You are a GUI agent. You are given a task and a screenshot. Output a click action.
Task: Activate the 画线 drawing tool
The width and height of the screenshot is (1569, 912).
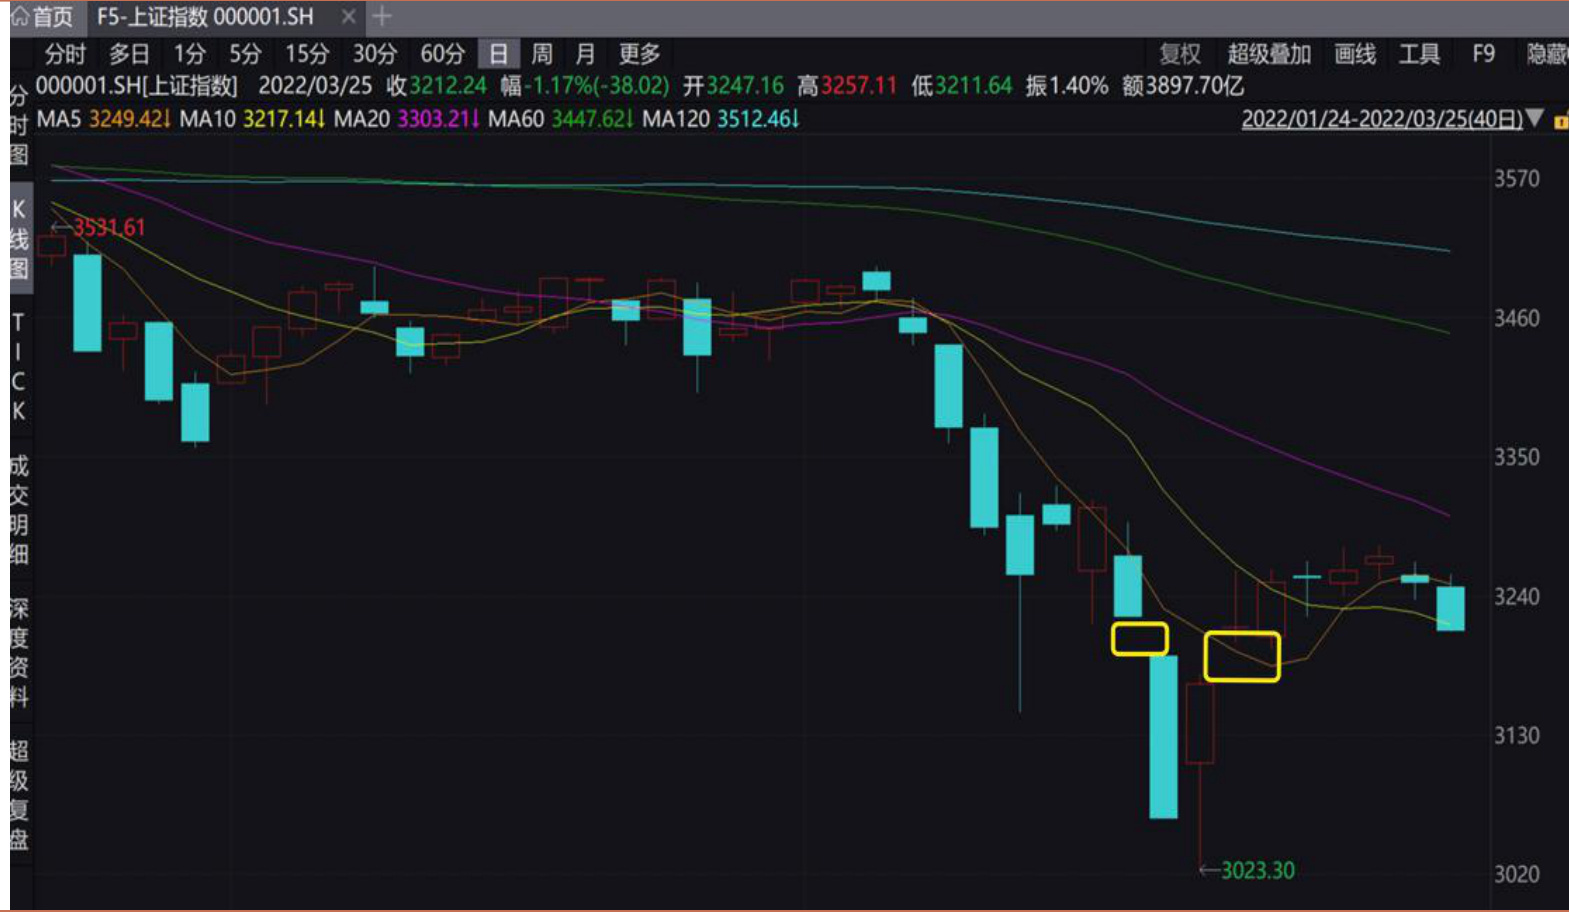coord(1355,54)
